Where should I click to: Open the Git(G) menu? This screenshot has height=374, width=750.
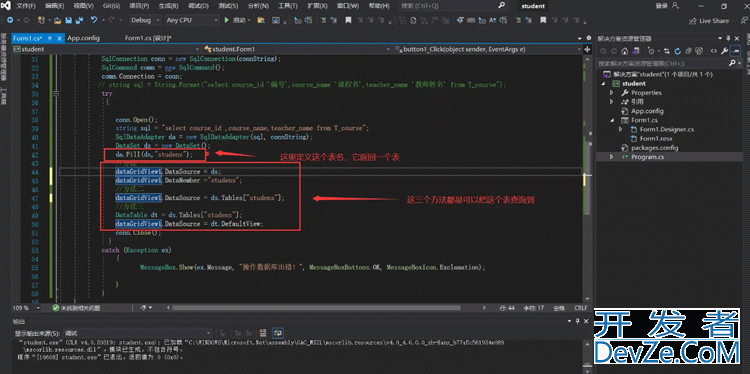click(x=111, y=6)
